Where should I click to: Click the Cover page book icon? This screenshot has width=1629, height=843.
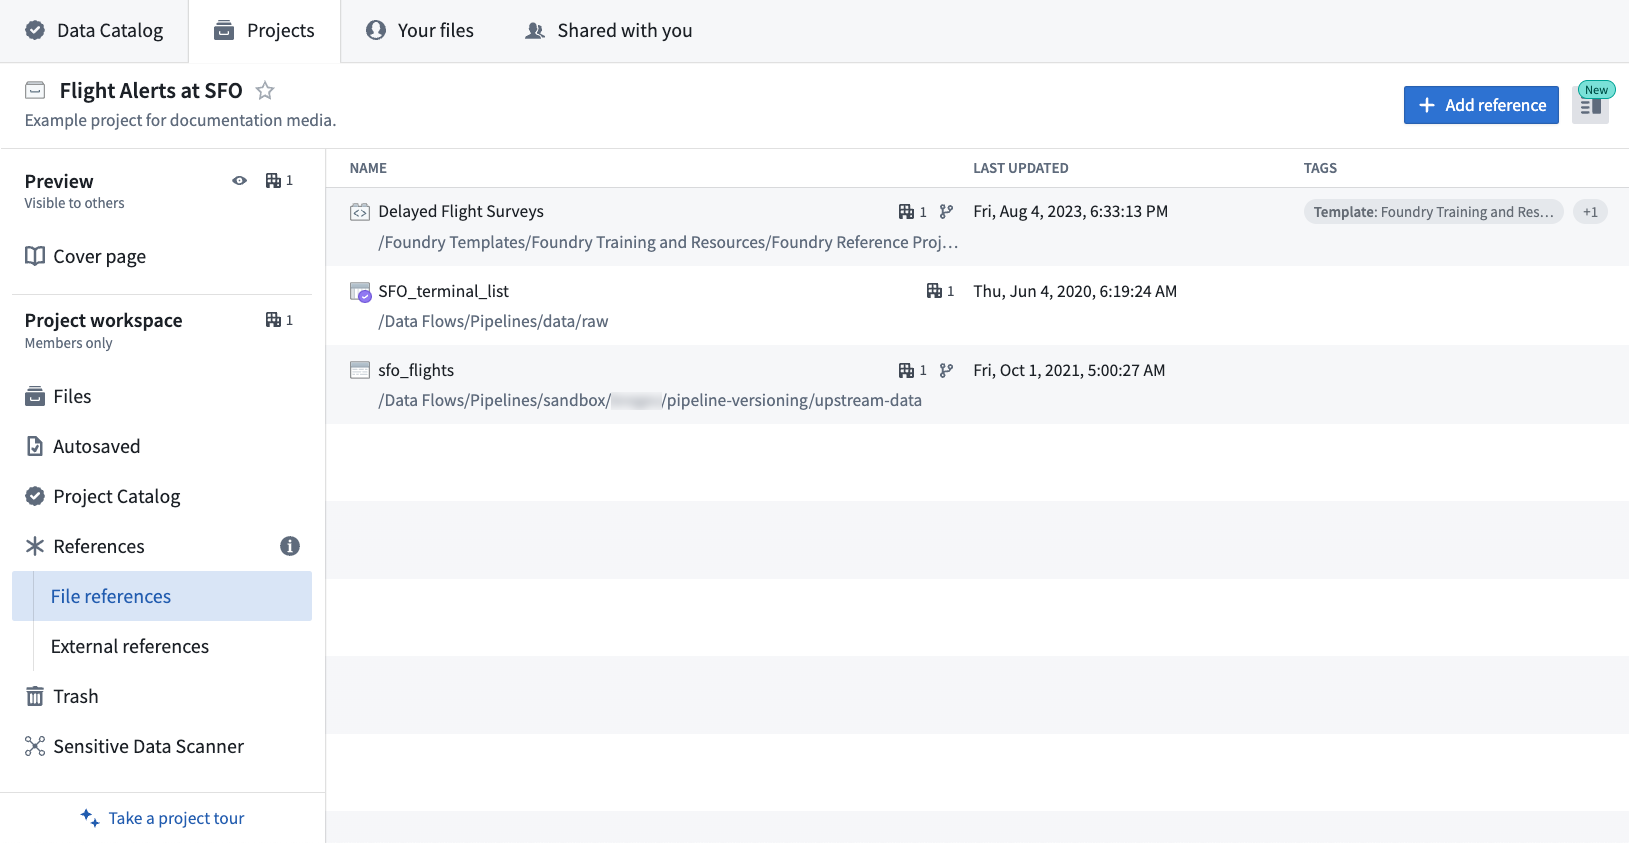(35, 256)
